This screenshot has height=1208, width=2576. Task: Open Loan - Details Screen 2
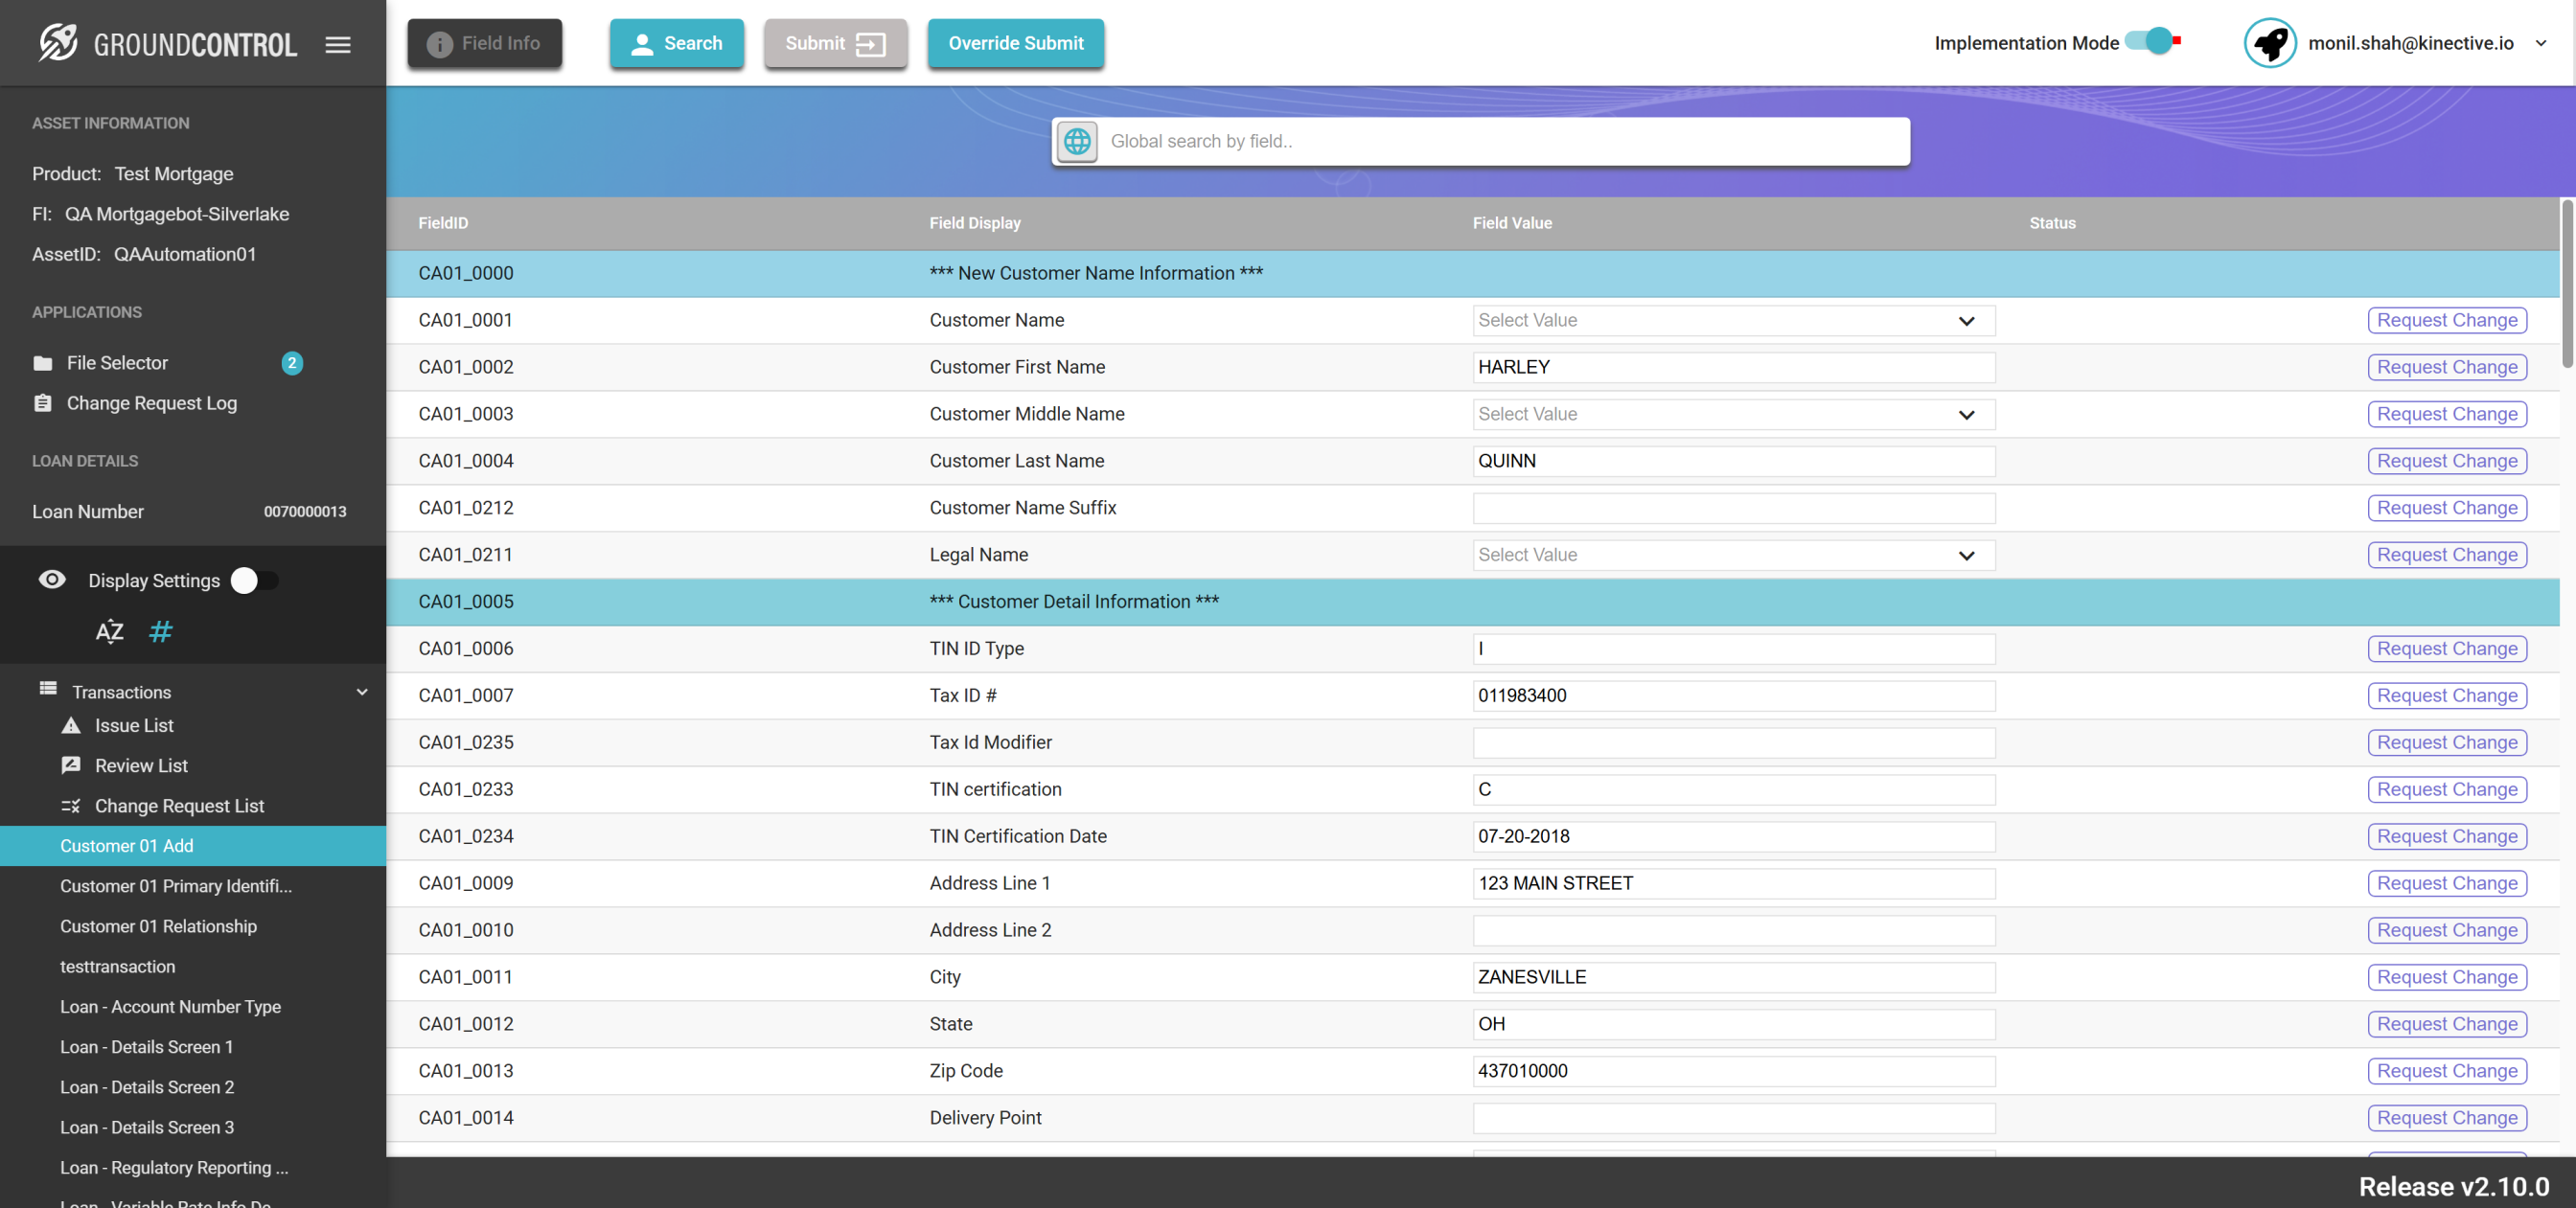(x=147, y=1087)
